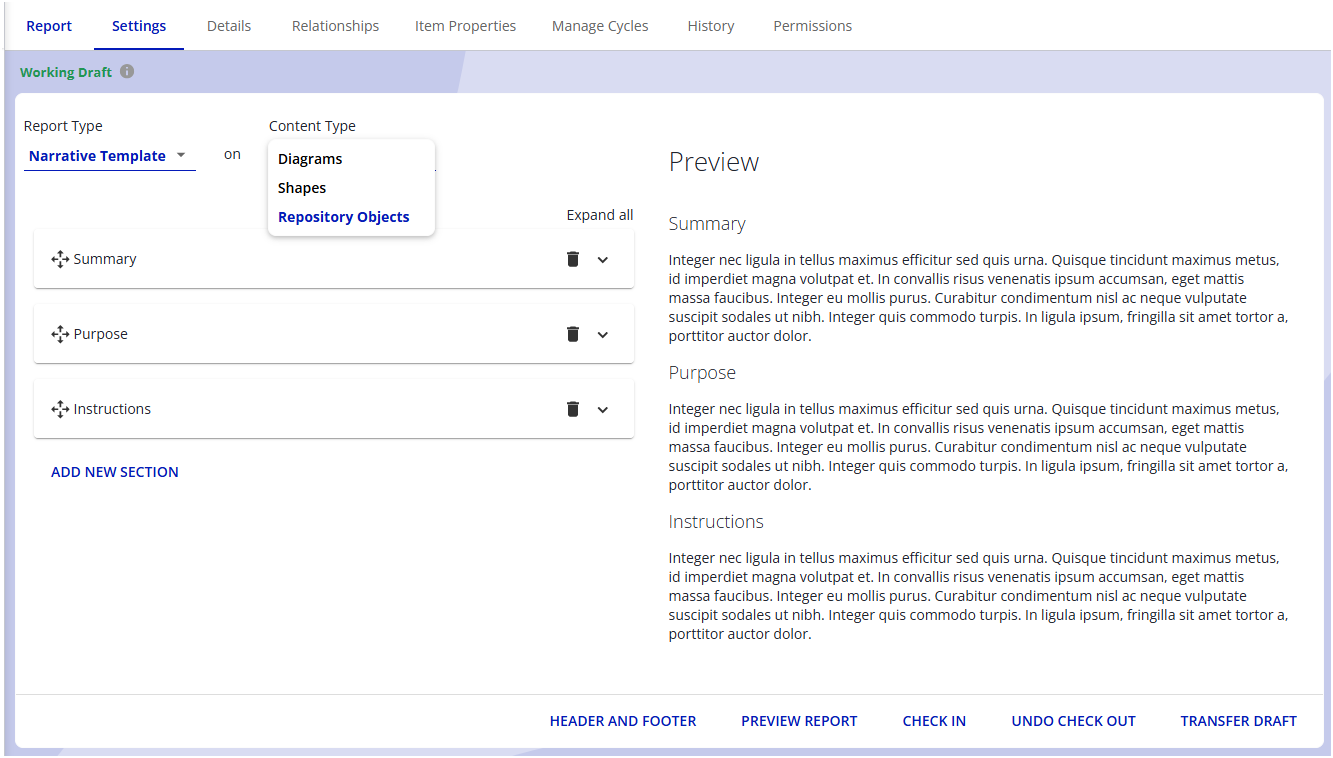This screenshot has height=758, width=1333.
Task: Click ADD NEW SECTION
Action: click(115, 472)
